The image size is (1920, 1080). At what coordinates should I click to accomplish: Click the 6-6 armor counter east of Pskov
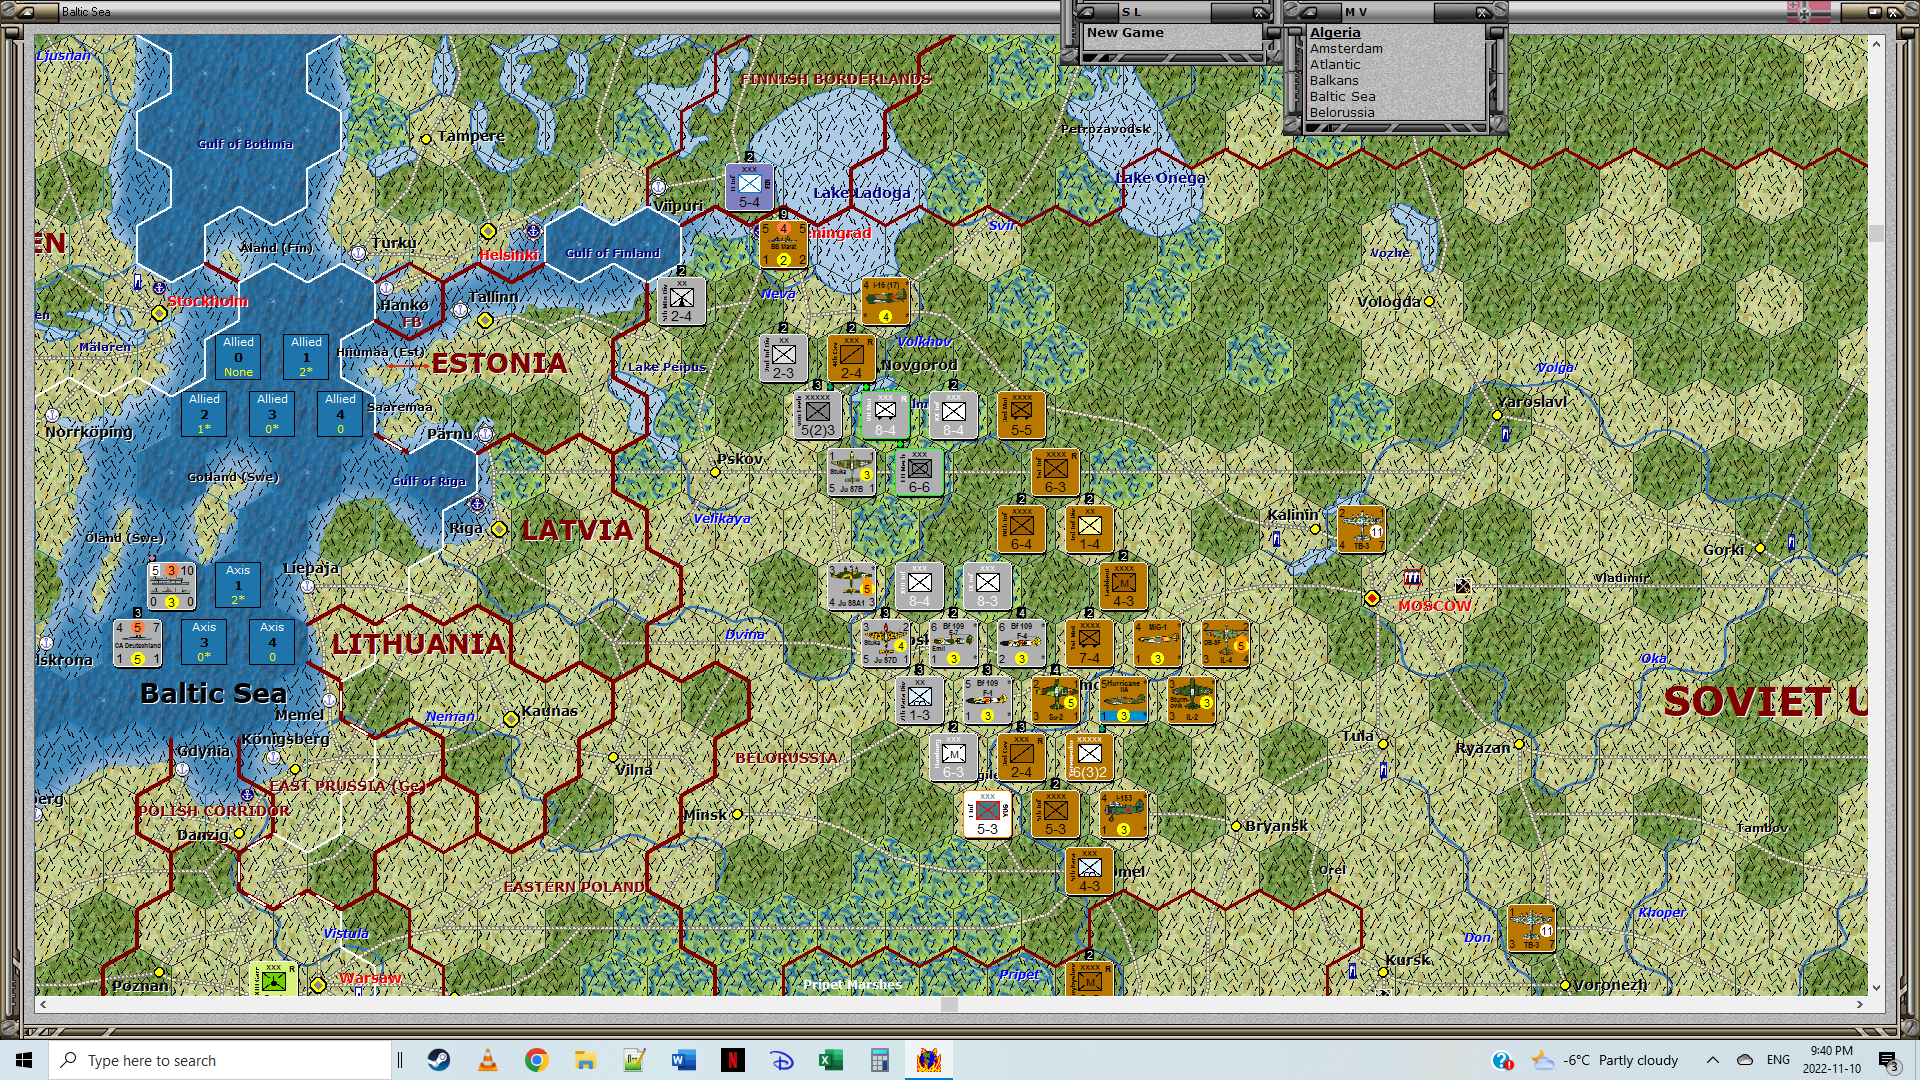pyautogui.click(x=919, y=472)
